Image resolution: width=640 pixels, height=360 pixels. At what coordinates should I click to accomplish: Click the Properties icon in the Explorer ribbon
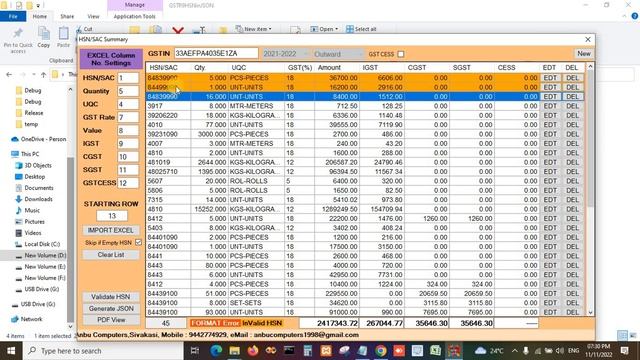point(295,30)
